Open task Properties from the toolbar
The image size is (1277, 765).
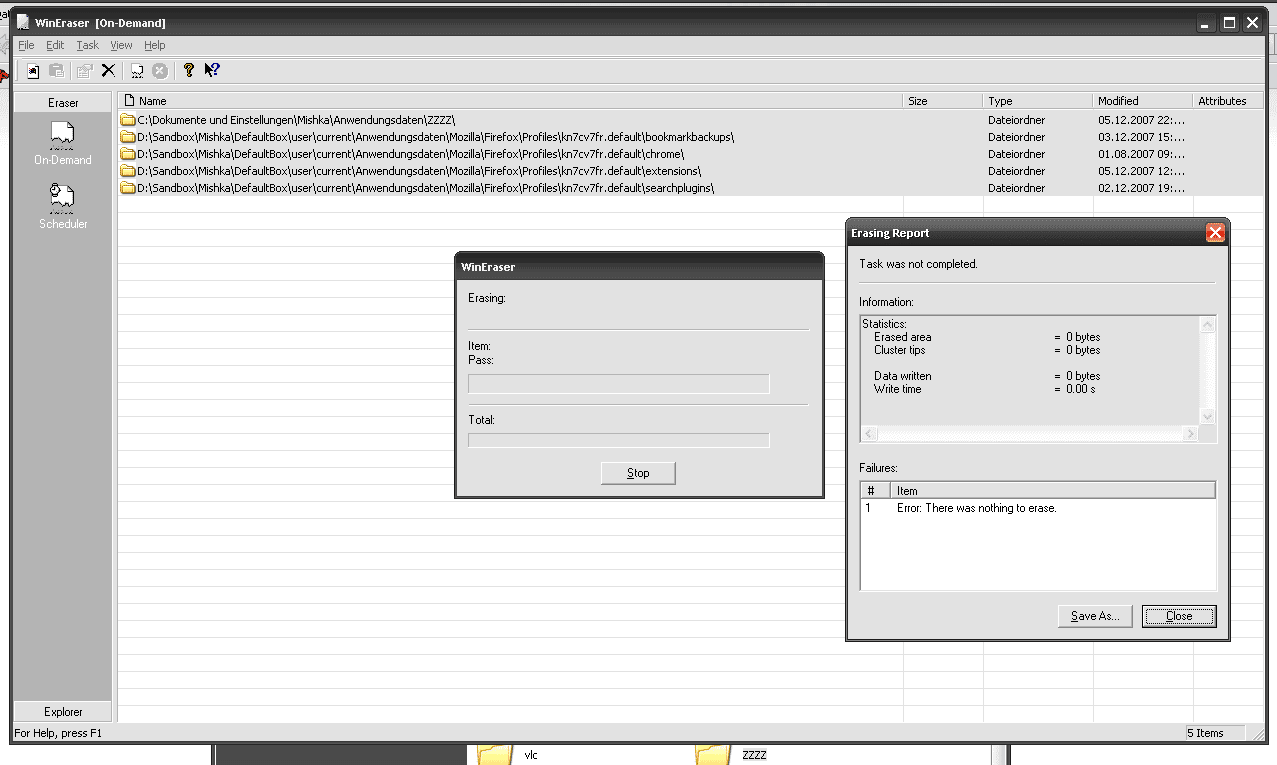point(85,70)
